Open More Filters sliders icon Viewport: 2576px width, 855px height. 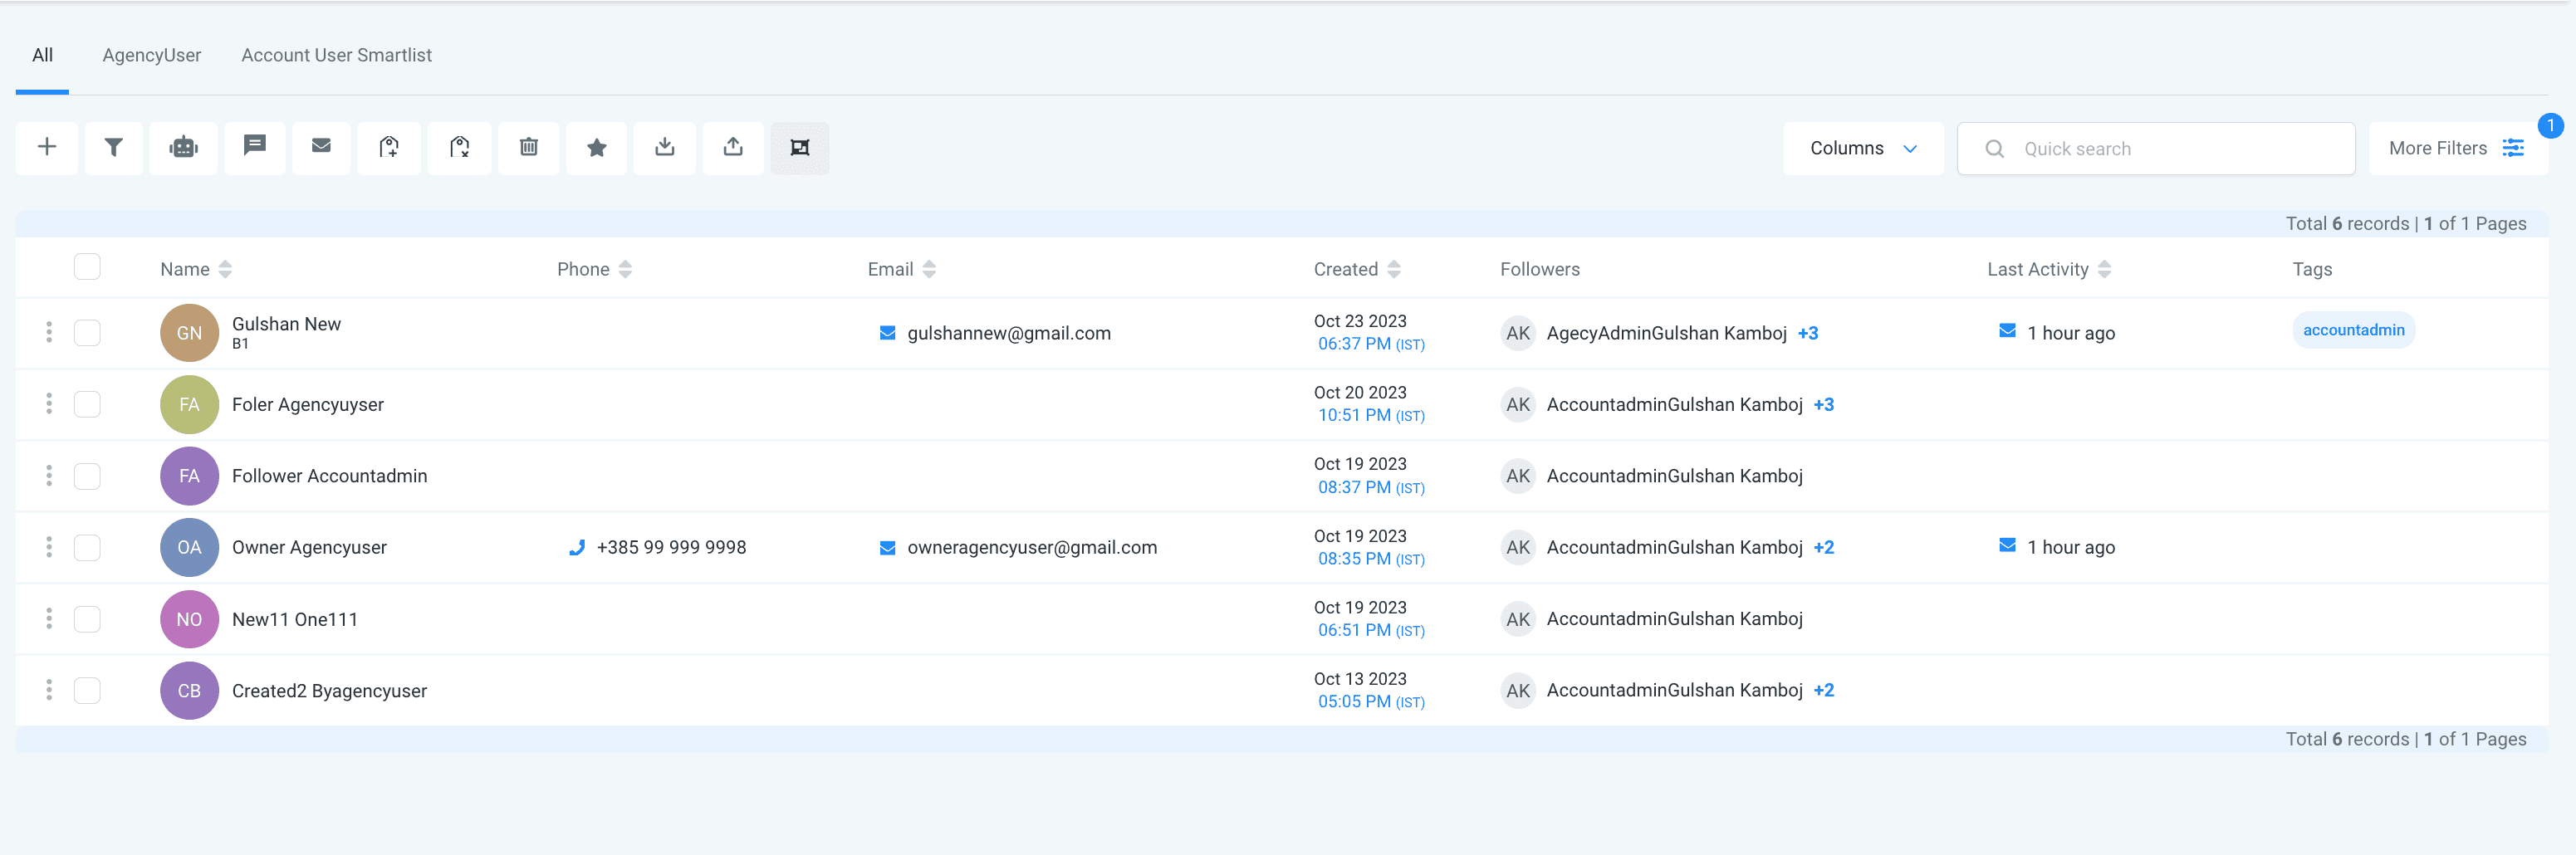coord(2513,148)
